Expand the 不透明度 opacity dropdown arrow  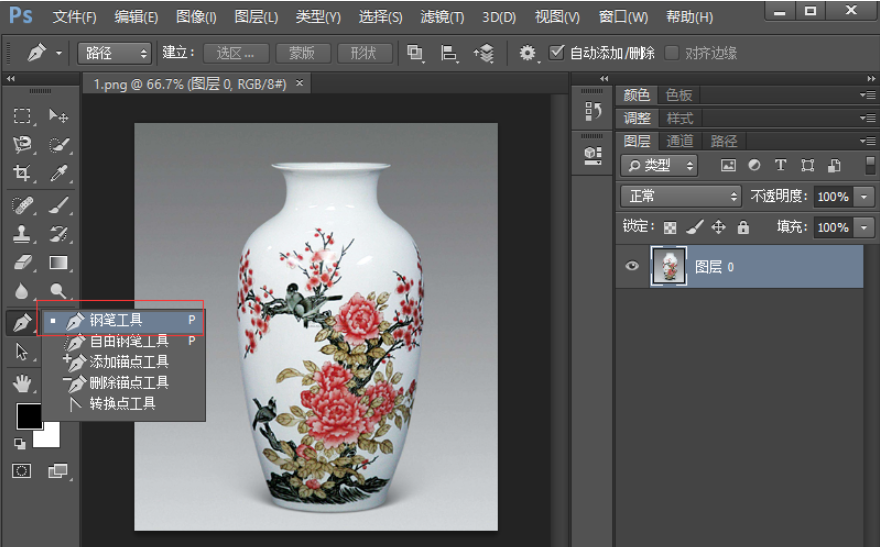click(x=865, y=196)
